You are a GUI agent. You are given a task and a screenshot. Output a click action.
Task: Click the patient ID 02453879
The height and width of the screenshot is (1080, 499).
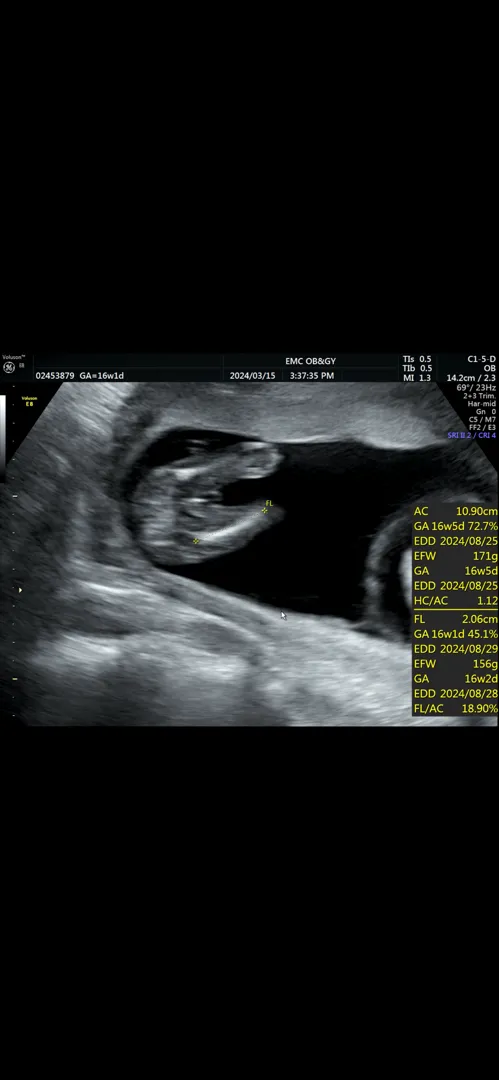pyautogui.click(x=54, y=376)
